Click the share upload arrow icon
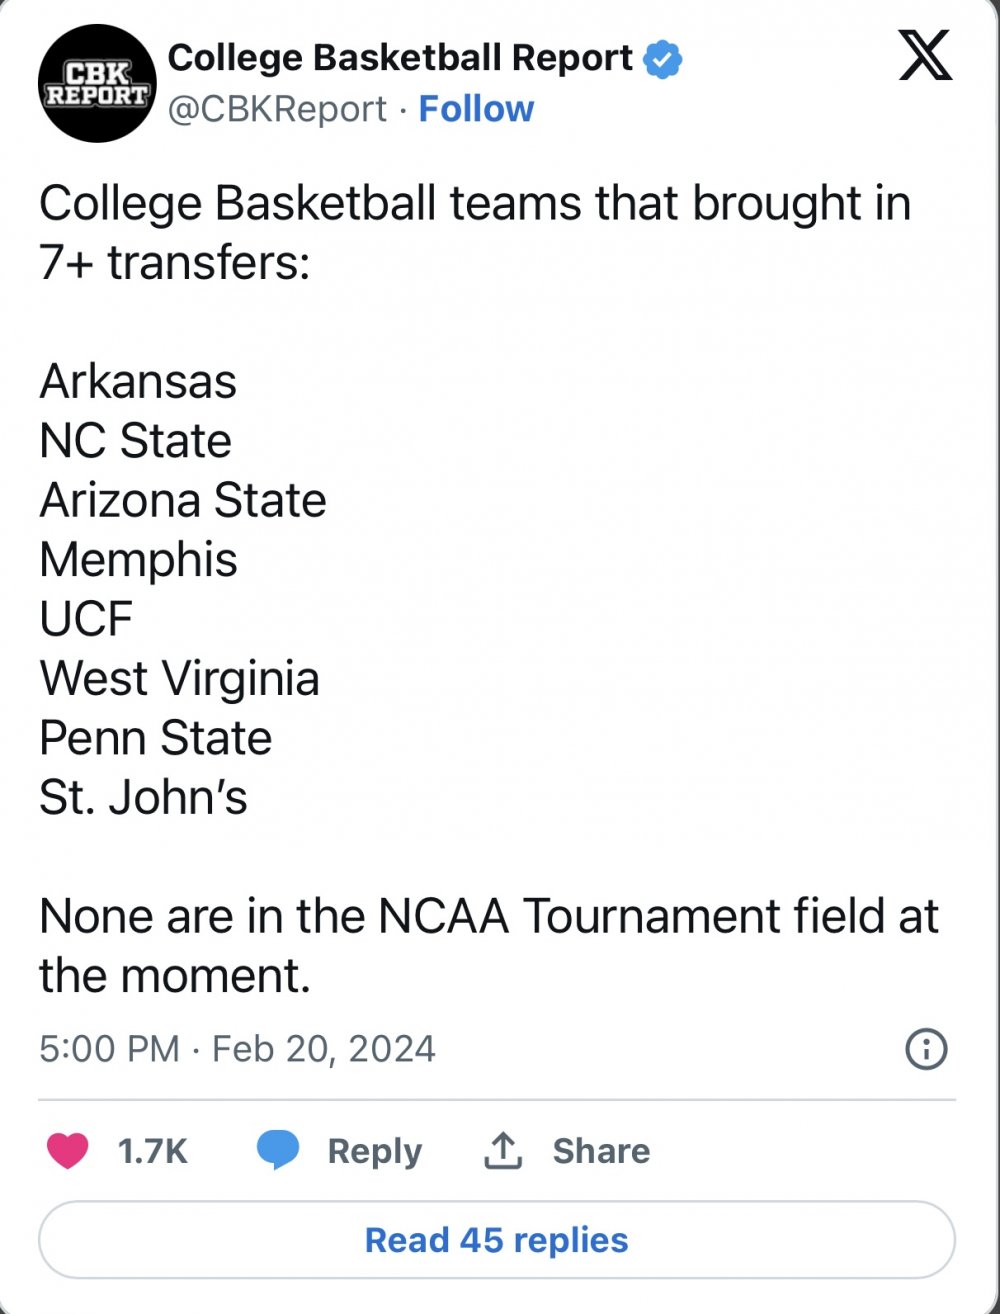 [503, 1151]
